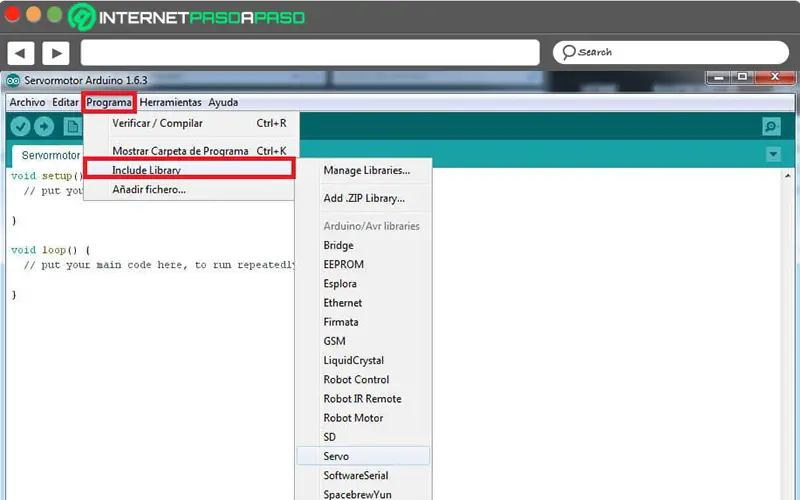Click the editor scrollbar up arrow
This screenshot has width=800, height=500.
coord(788,176)
